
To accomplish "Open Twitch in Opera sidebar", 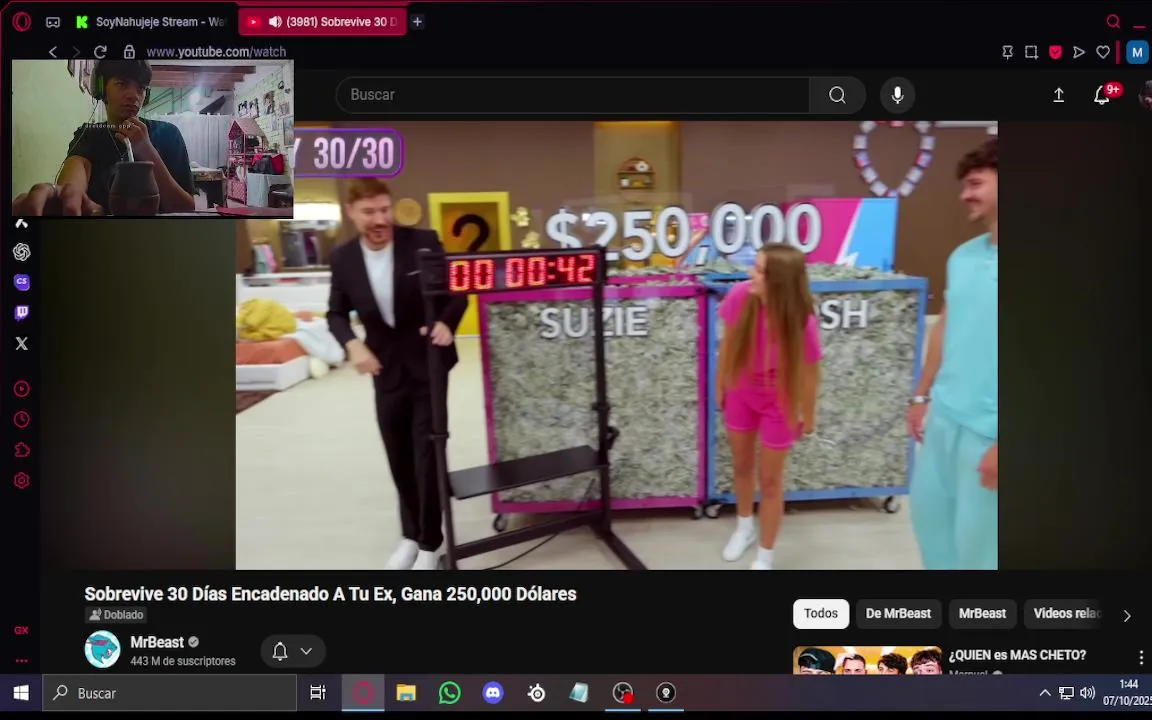I will [x=21, y=313].
